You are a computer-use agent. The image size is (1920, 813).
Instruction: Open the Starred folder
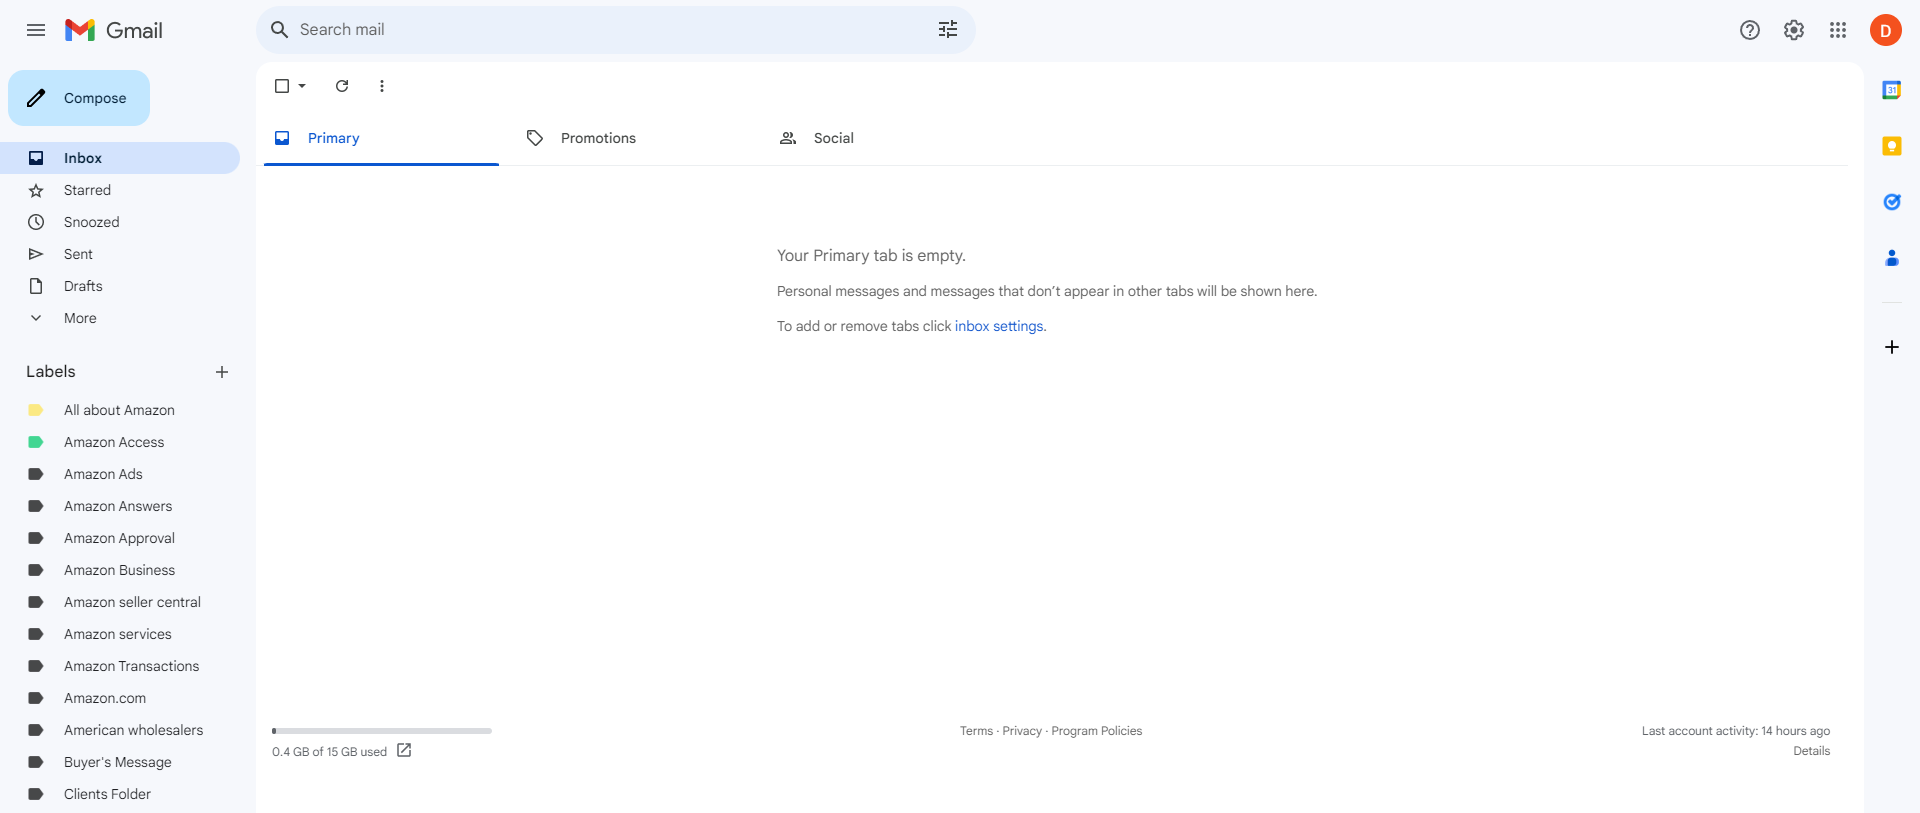[x=120, y=190]
